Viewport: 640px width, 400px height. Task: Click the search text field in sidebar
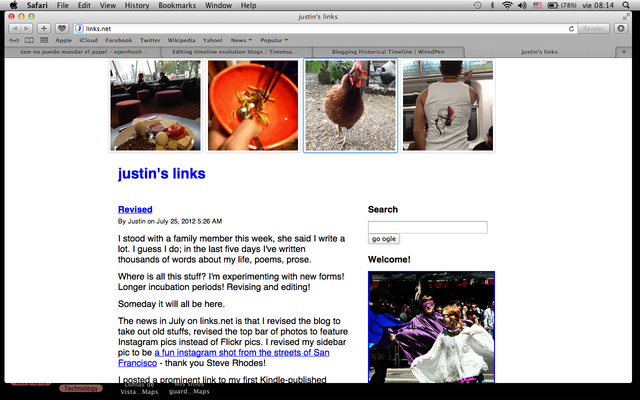pyautogui.click(x=427, y=227)
